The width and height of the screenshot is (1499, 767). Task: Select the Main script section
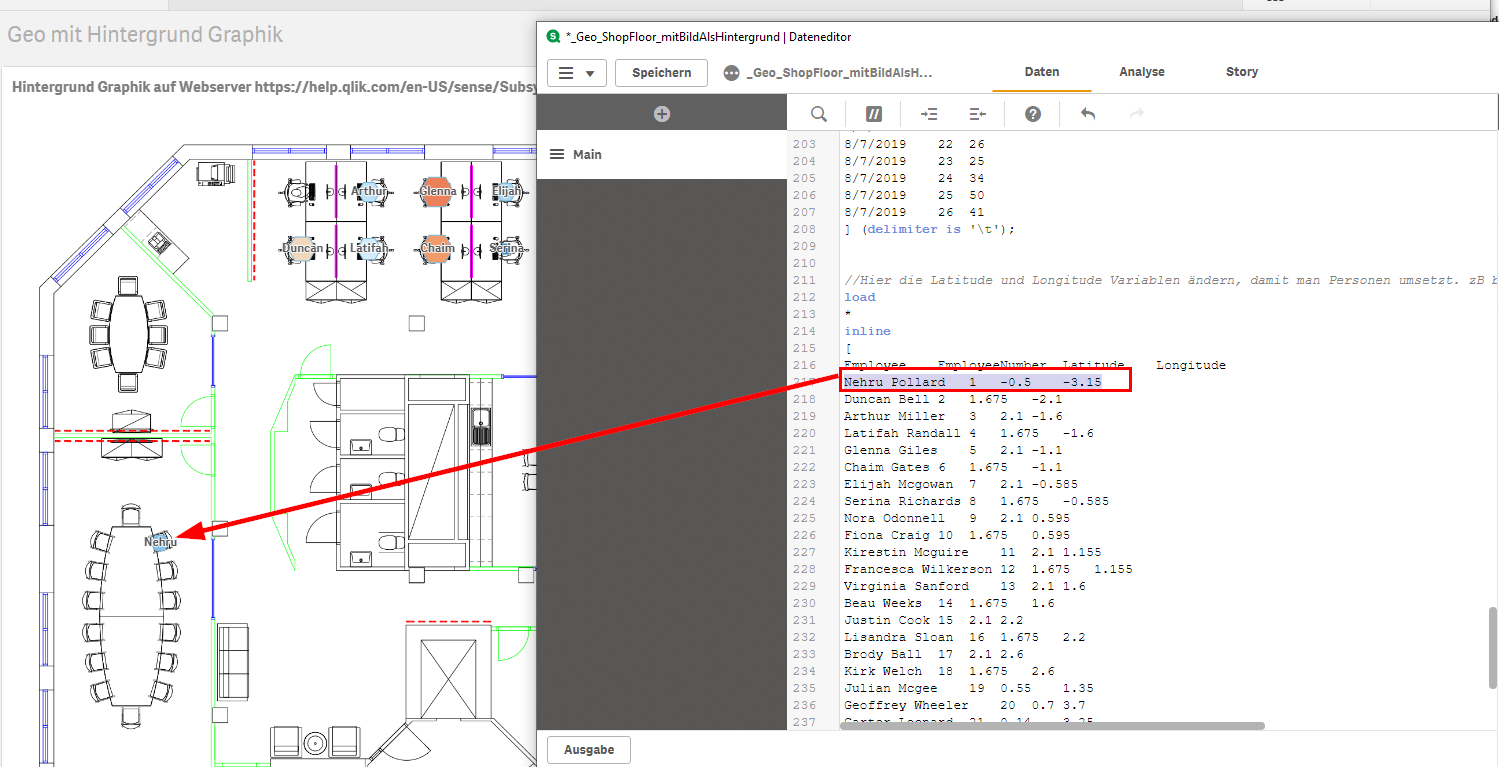pos(662,154)
